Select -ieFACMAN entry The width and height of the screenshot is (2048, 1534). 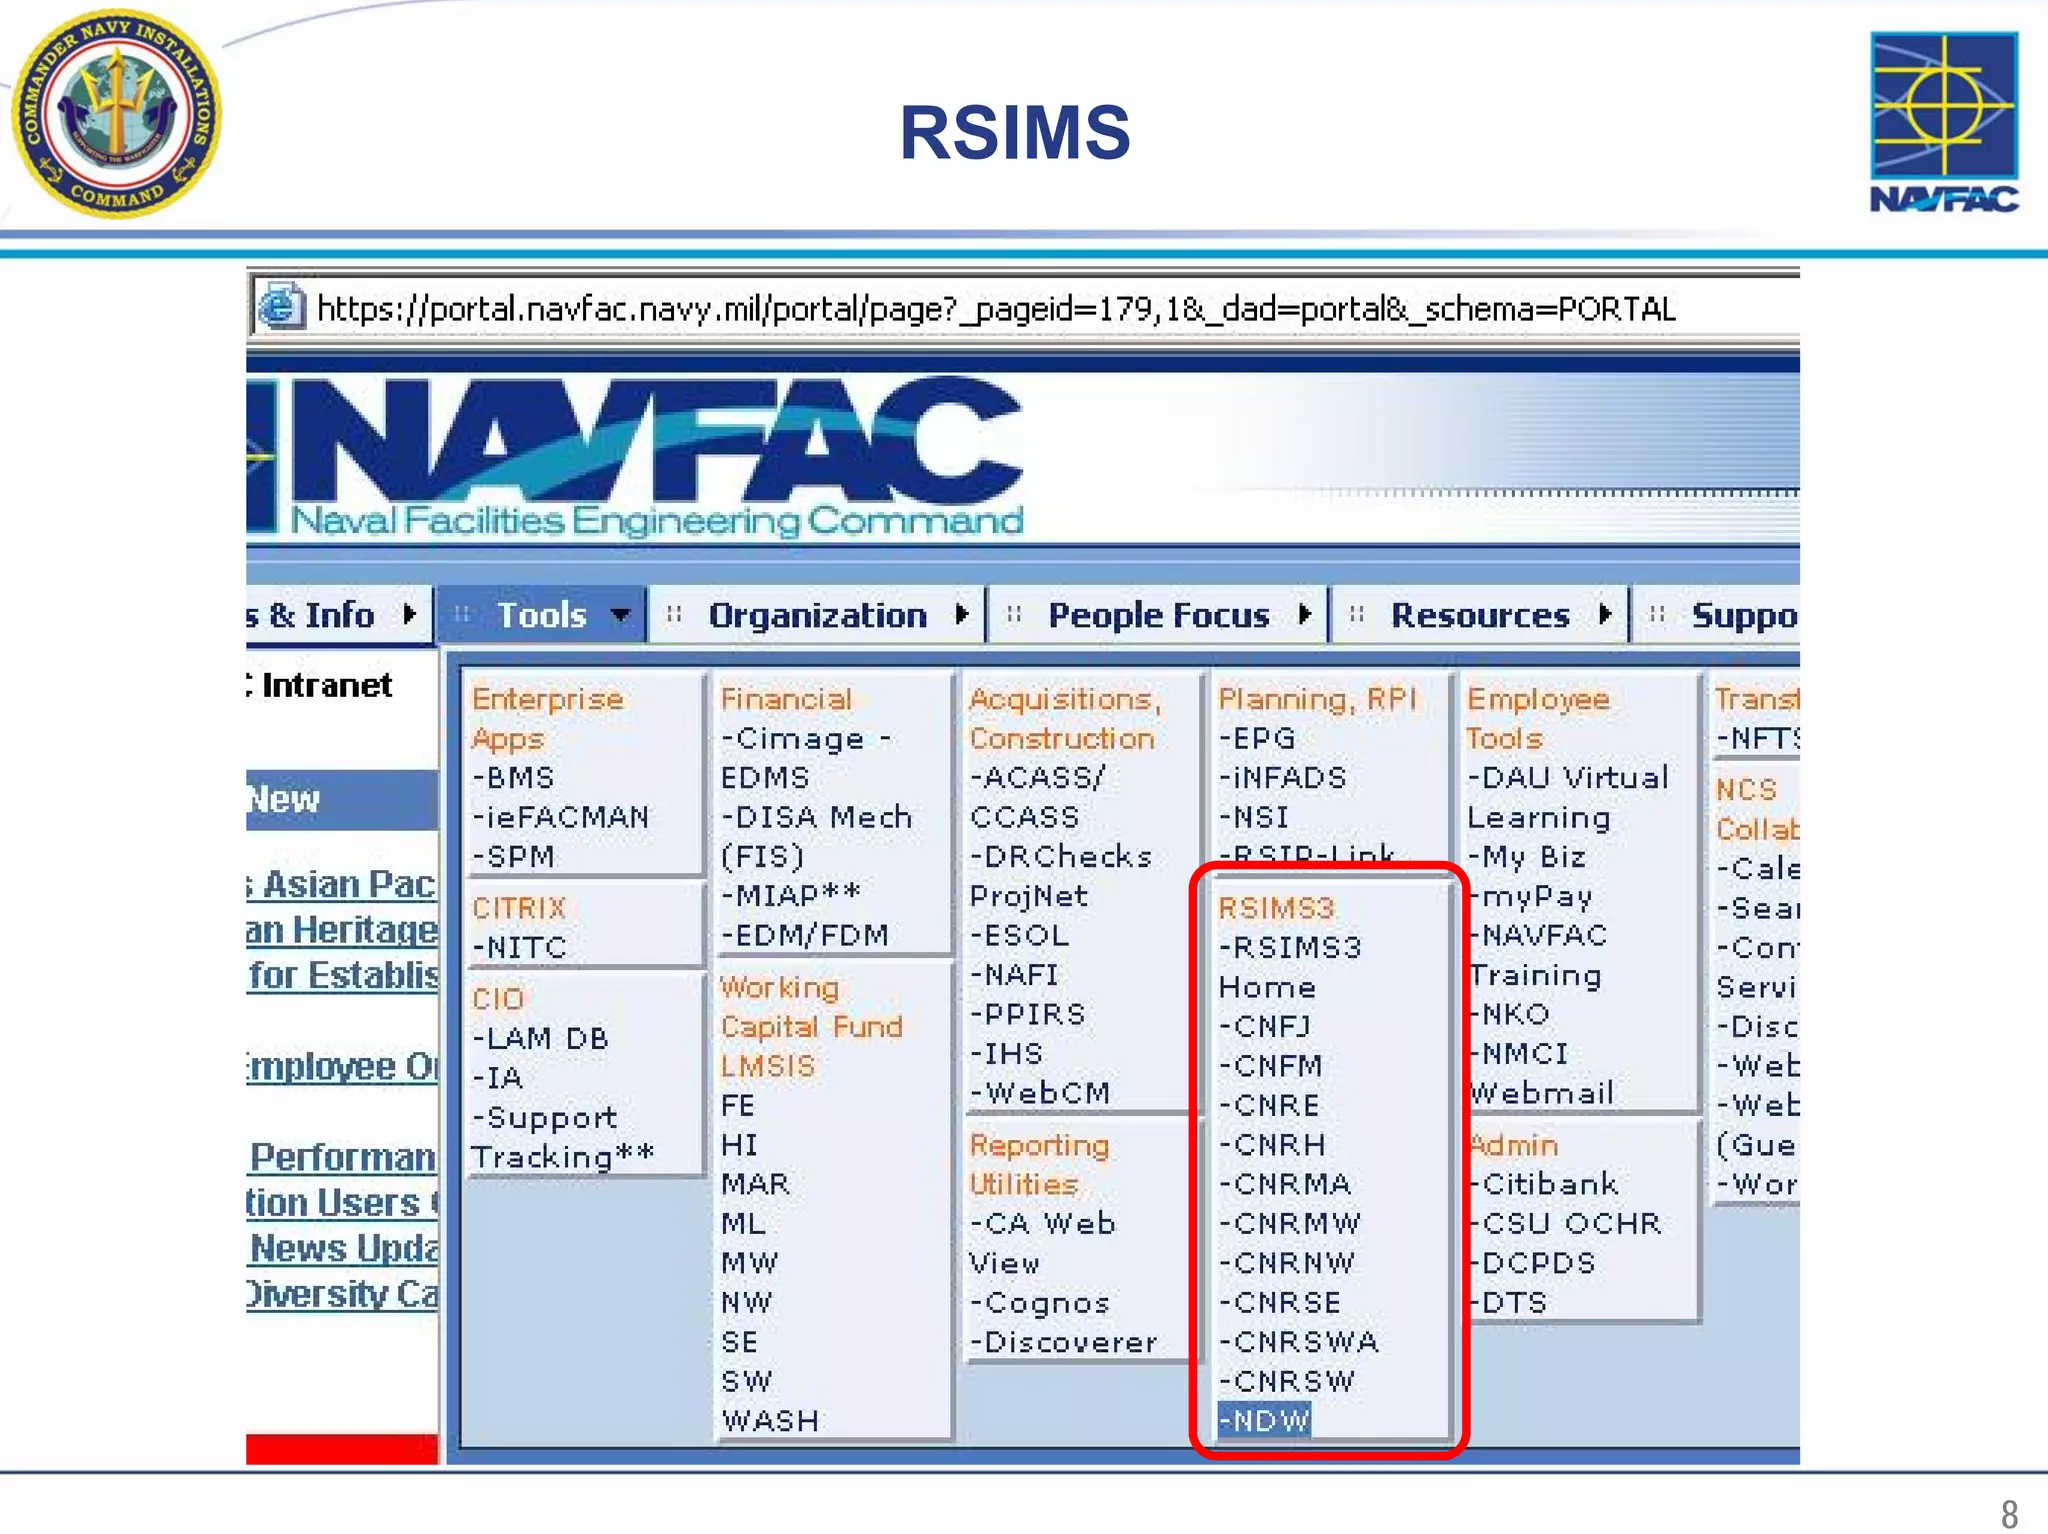click(561, 817)
